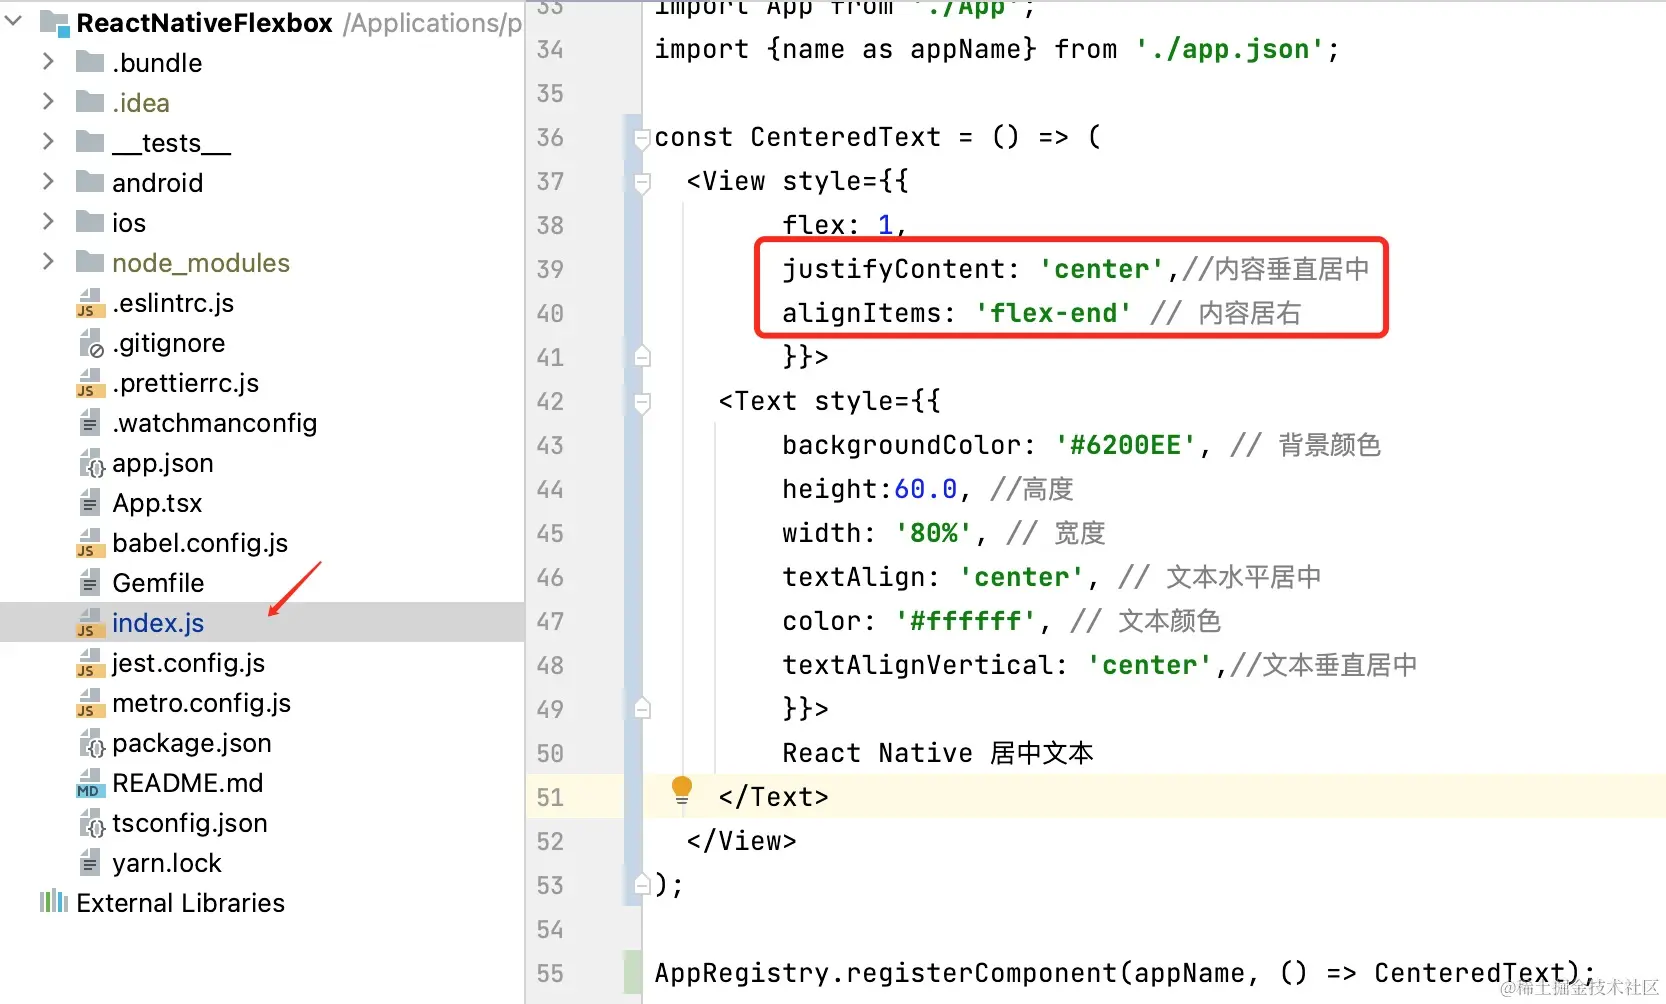Select yarn.lock in the tree
1666x1004 pixels.
(167, 863)
